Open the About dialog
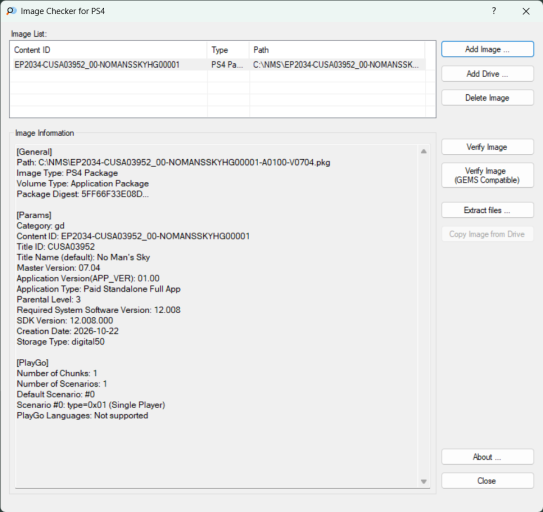The height and width of the screenshot is (512, 543). [487, 457]
